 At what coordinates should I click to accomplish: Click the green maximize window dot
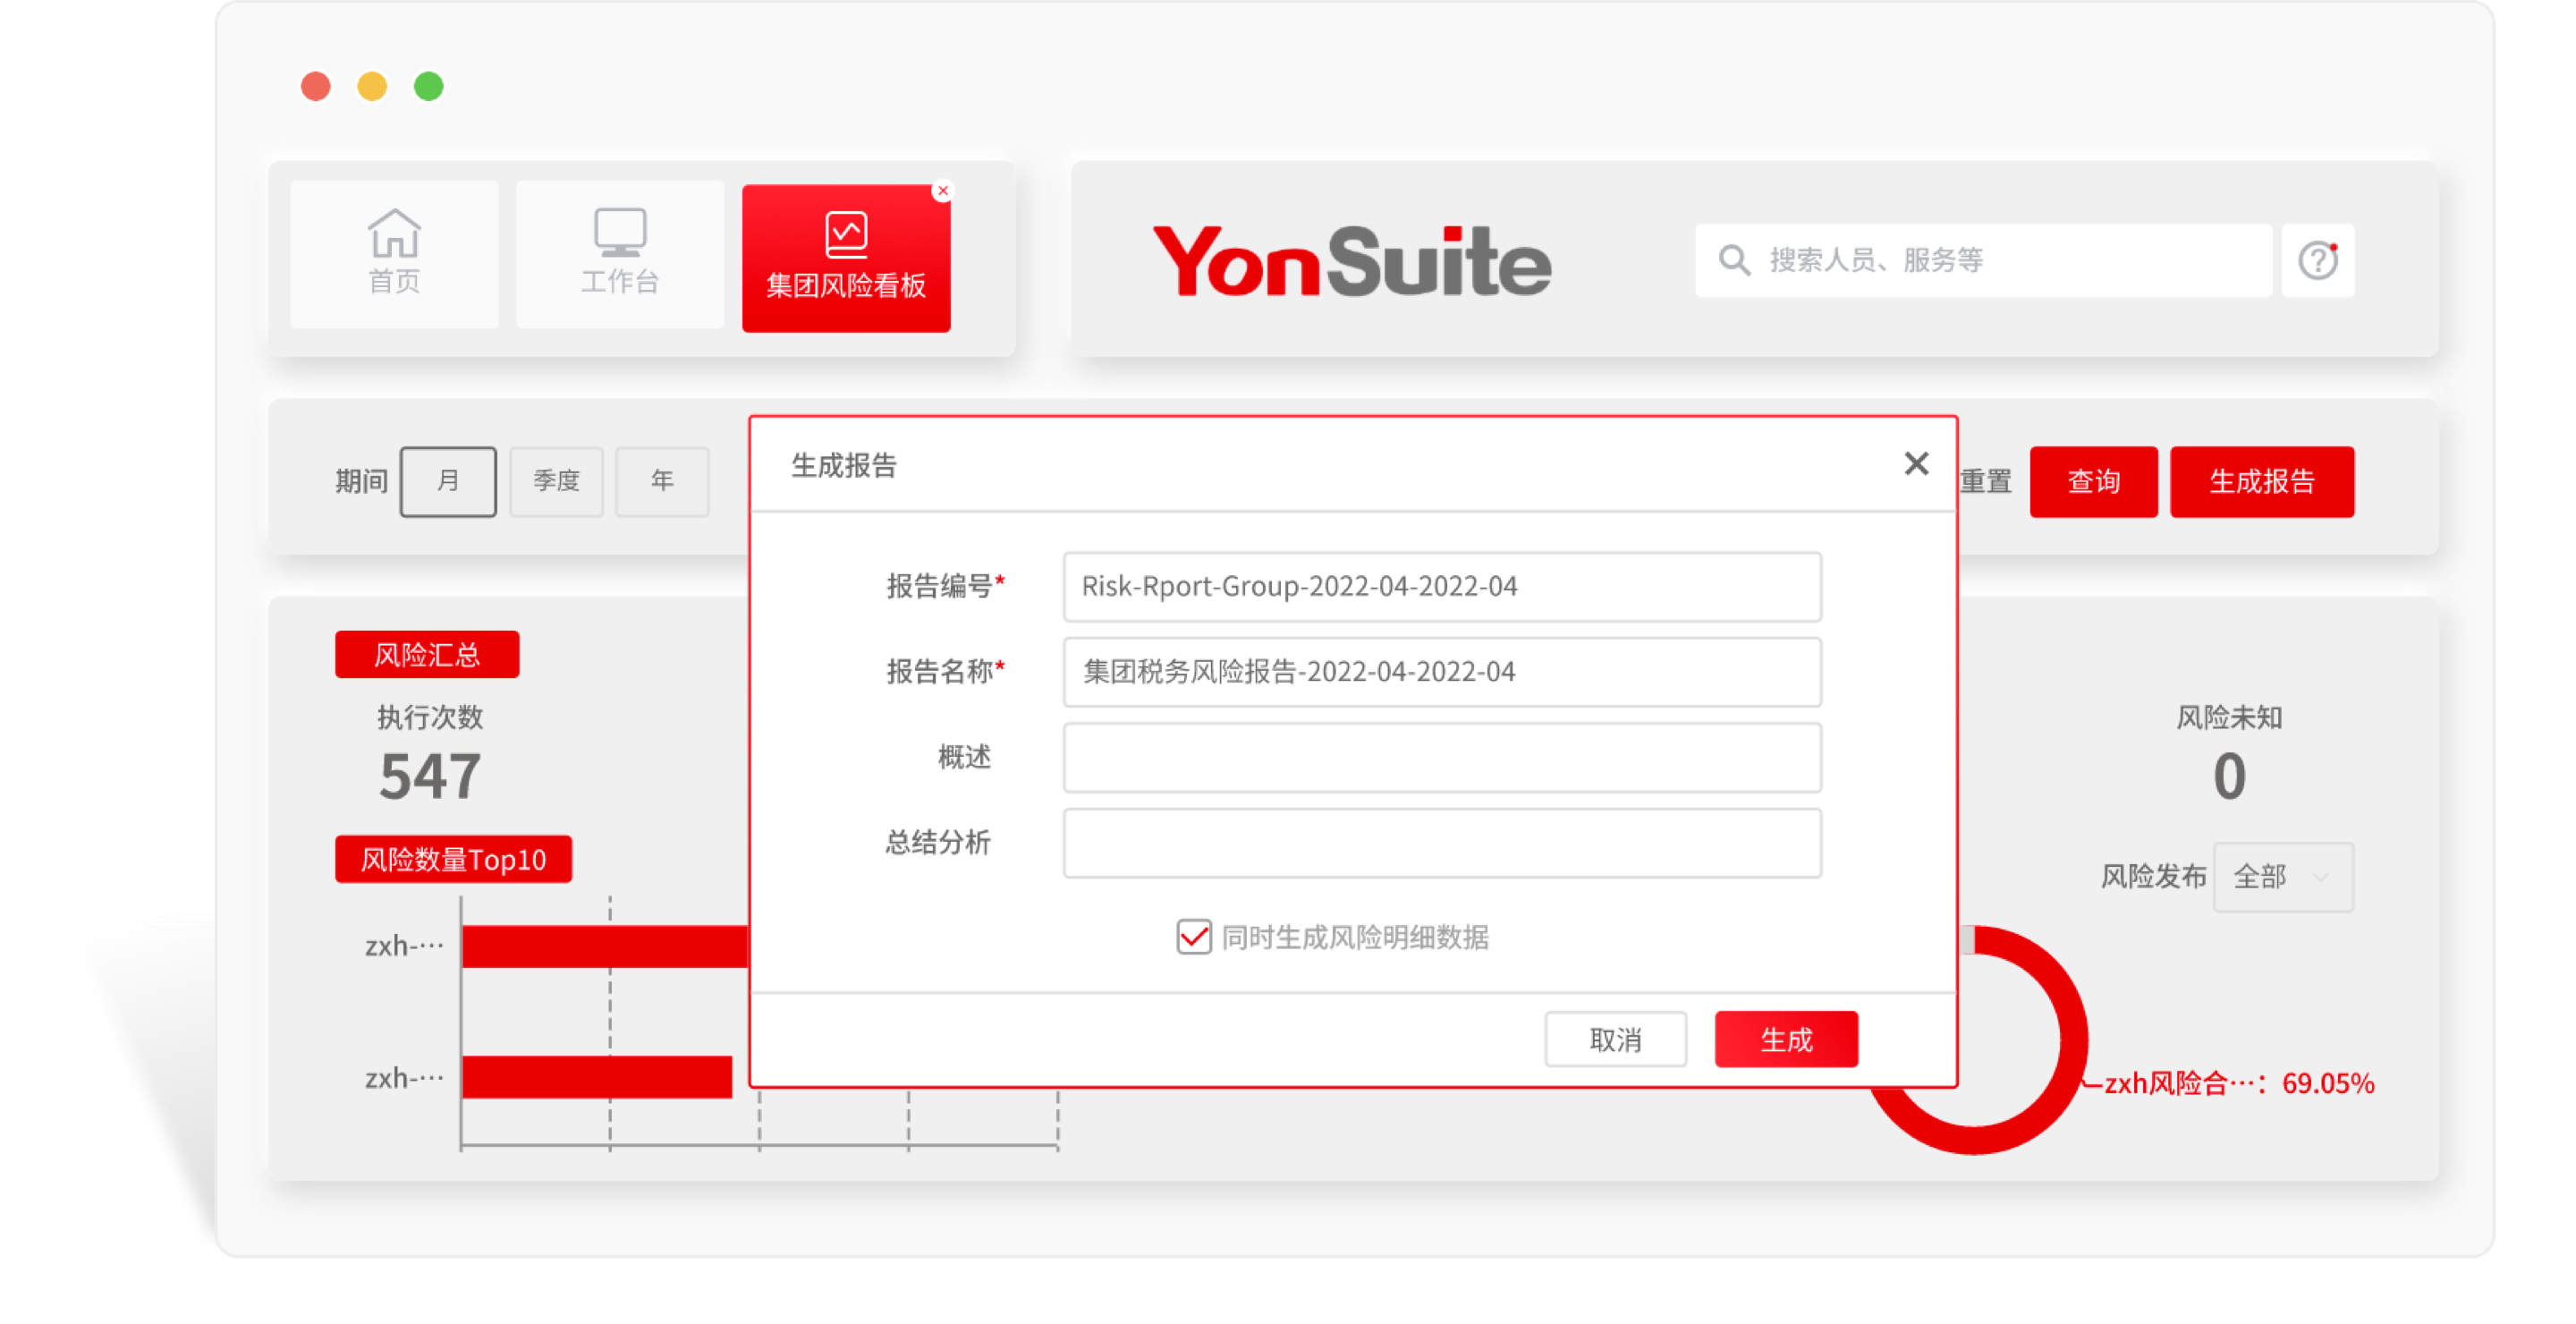click(429, 87)
